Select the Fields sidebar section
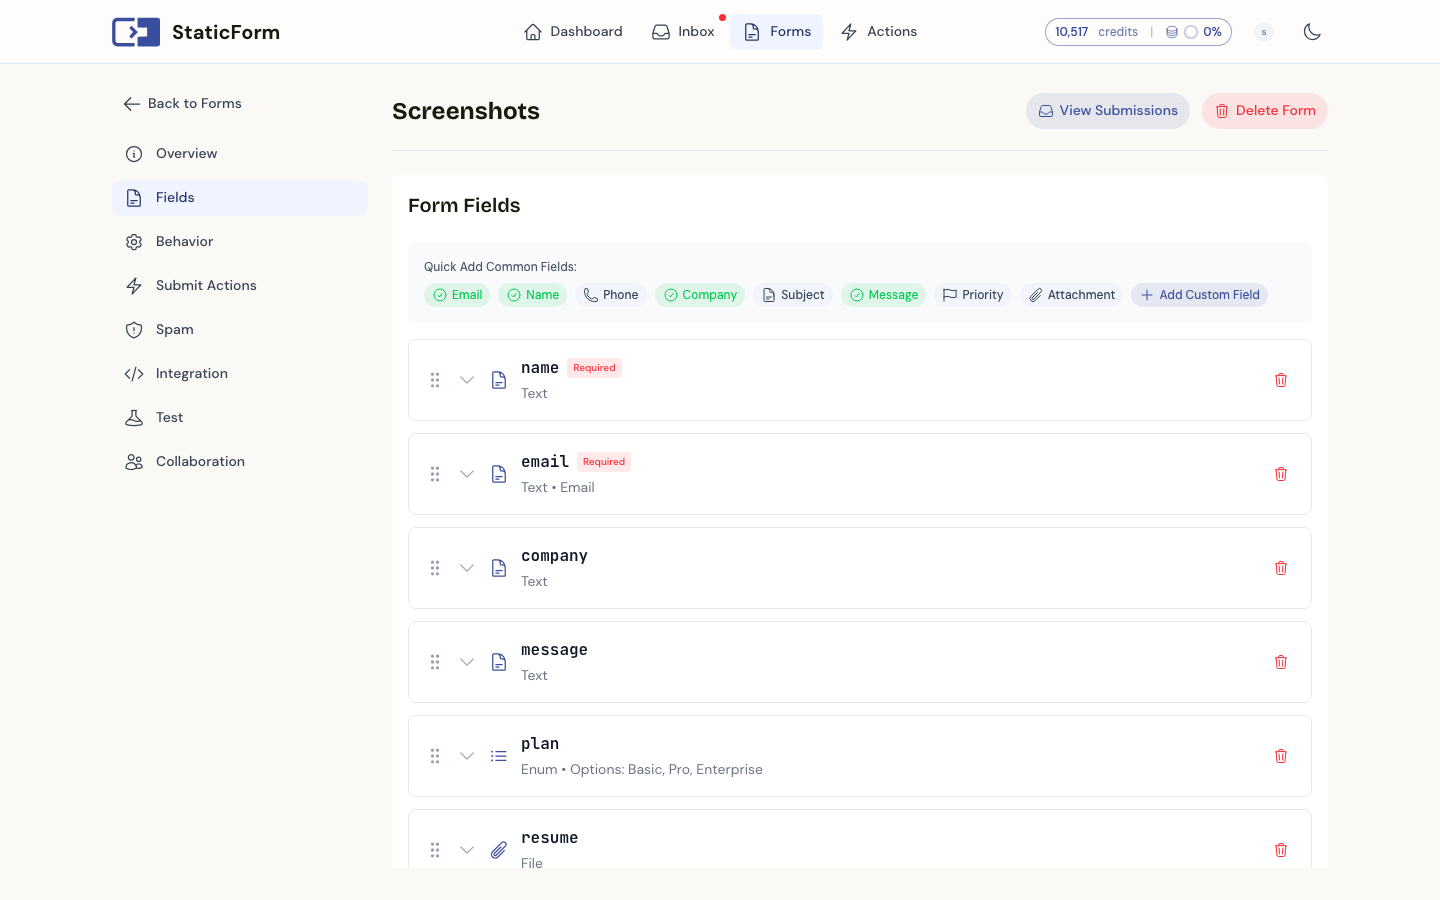 click(240, 198)
